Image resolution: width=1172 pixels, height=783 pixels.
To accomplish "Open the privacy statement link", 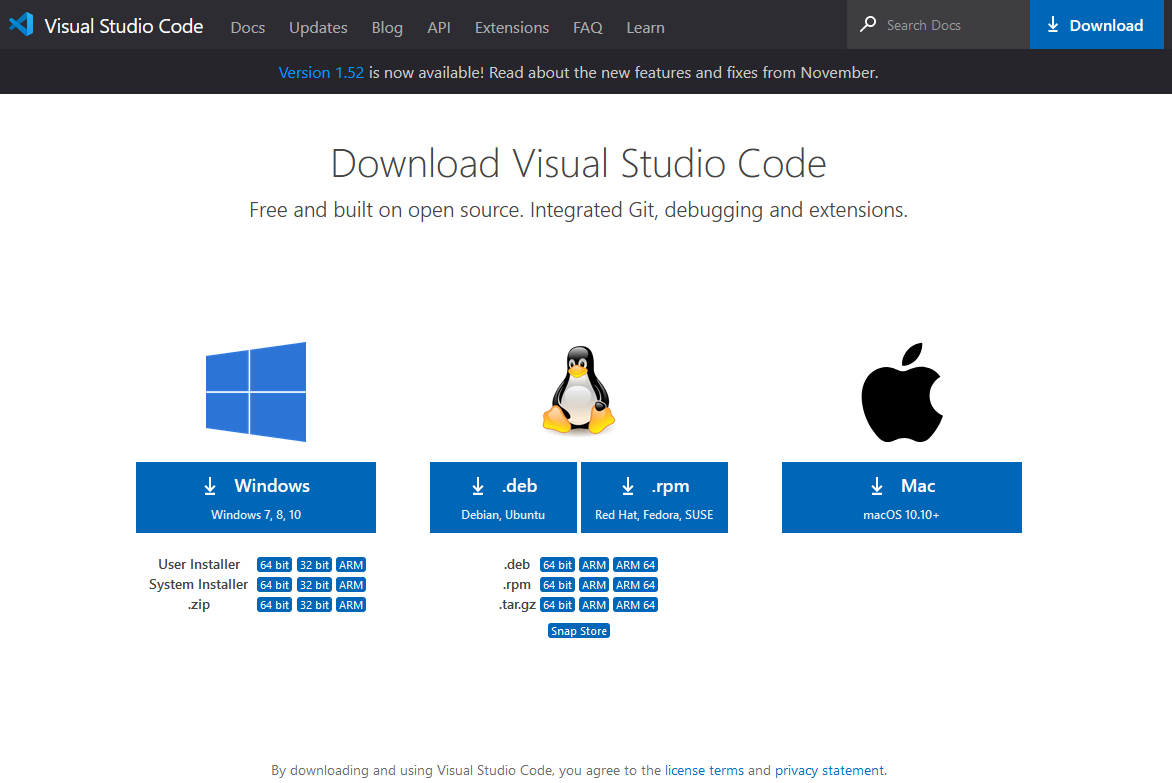I will coord(829,770).
